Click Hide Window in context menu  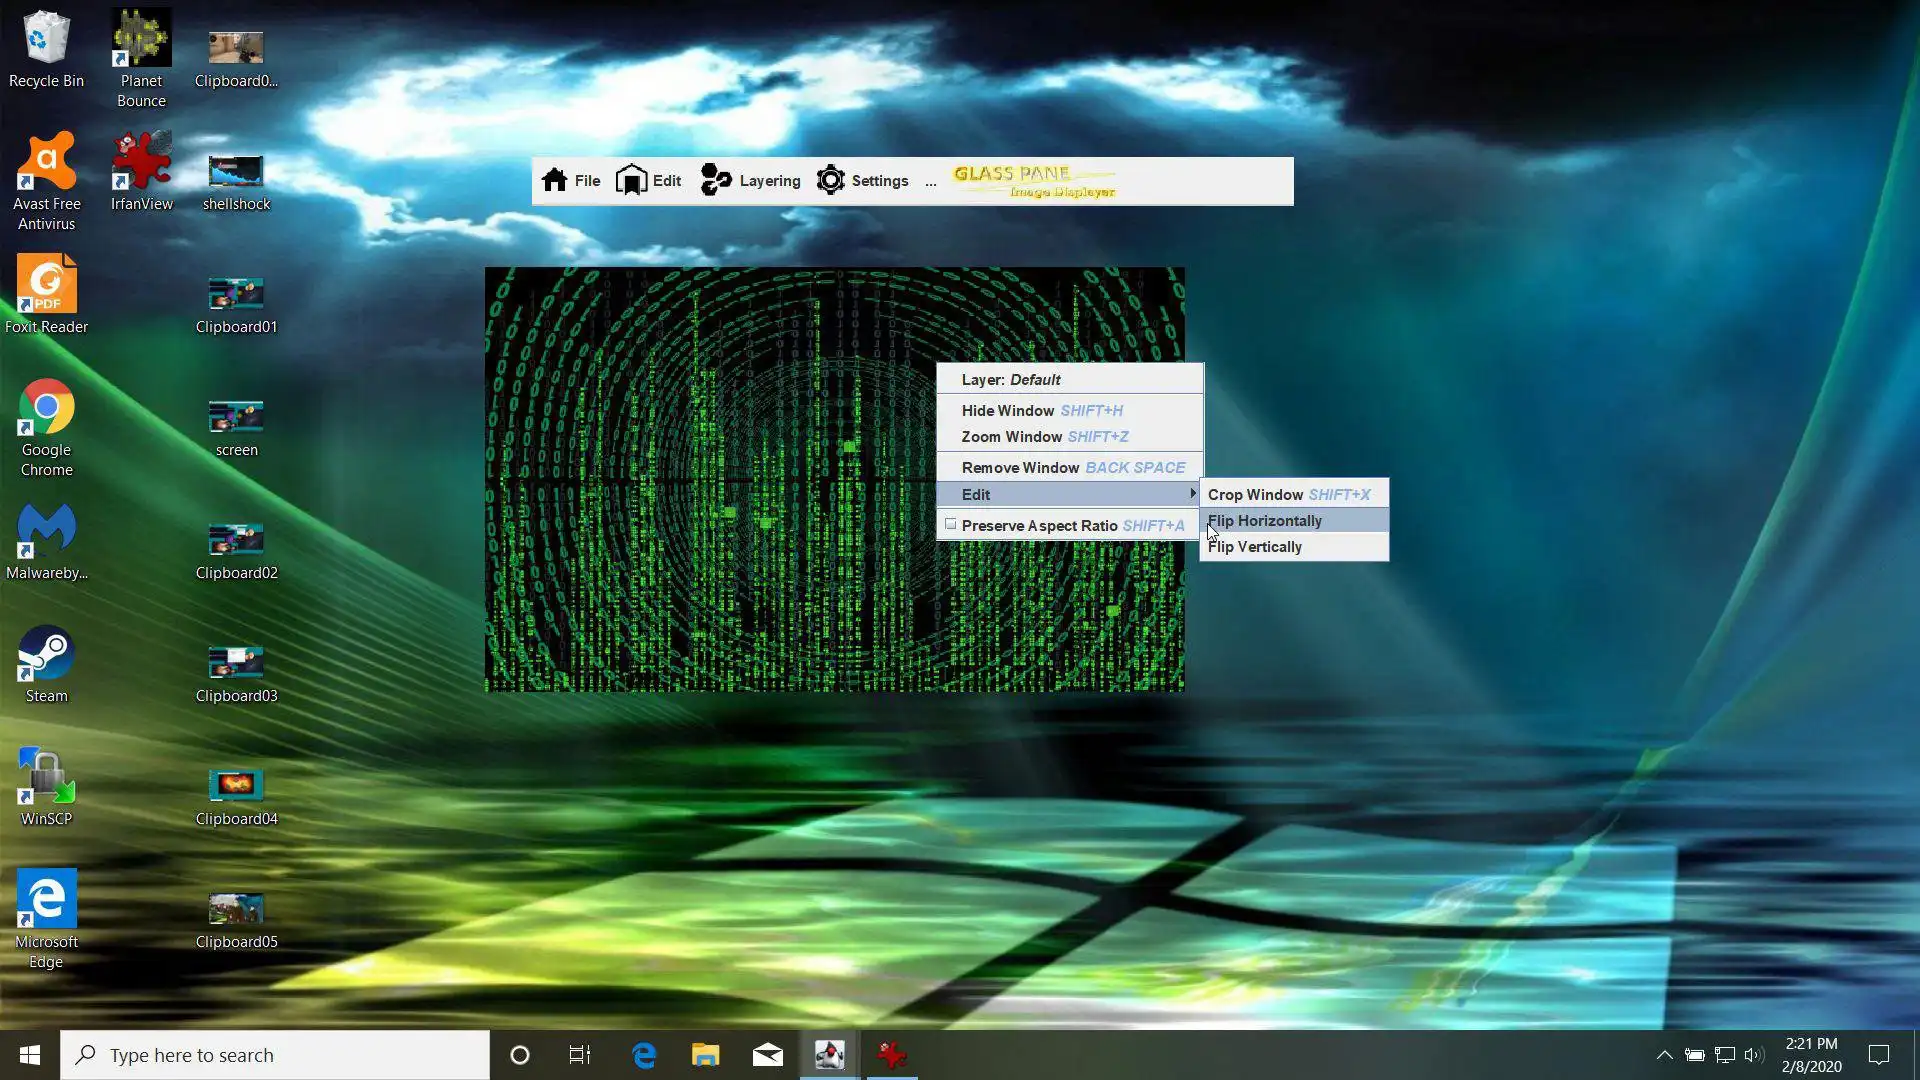[1008, 411]
